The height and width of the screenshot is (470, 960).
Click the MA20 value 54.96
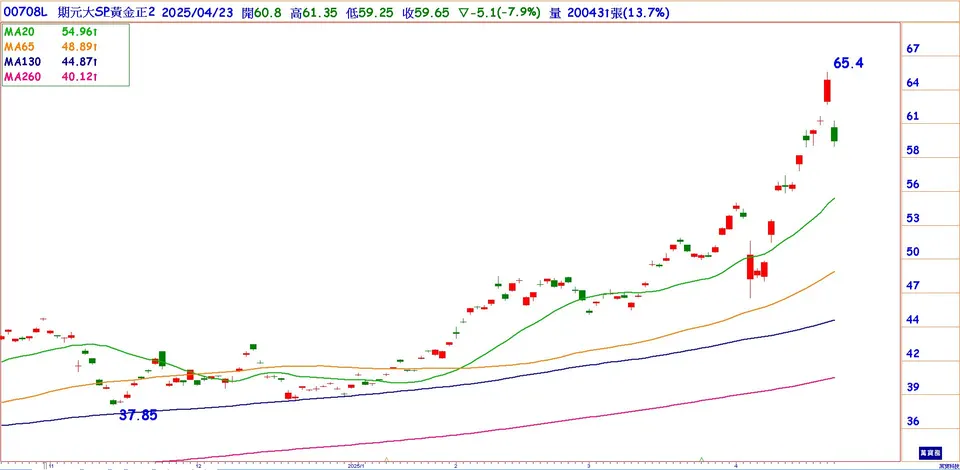[78, 32]
